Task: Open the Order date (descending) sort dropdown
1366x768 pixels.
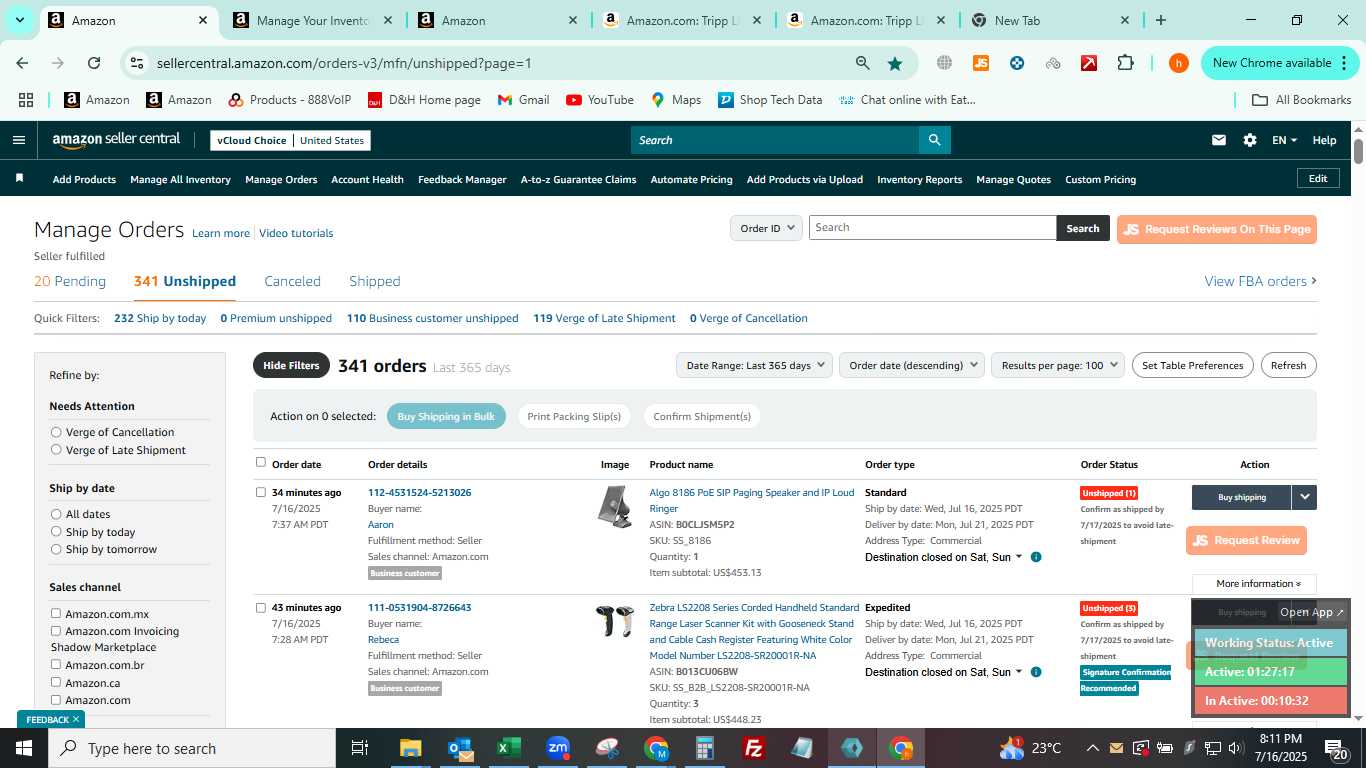Action: [912, 365]
